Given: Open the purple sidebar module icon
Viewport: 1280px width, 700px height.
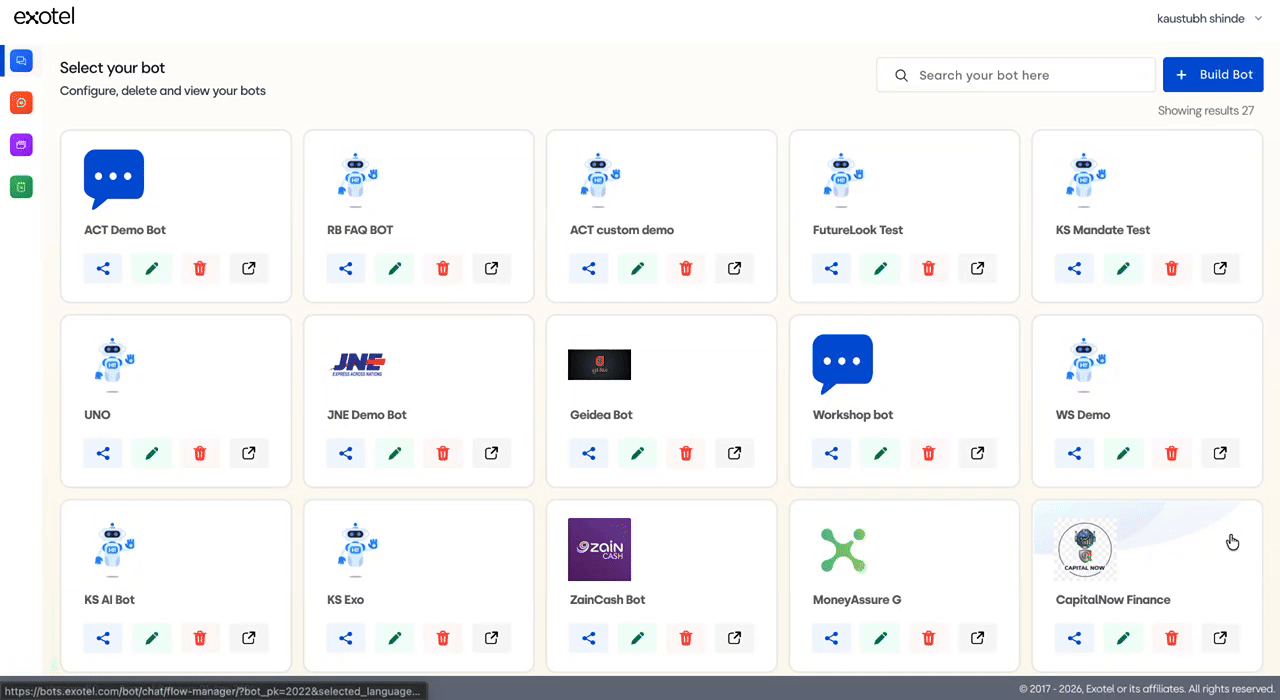Looking at the screenshot, I should point(21,144).
